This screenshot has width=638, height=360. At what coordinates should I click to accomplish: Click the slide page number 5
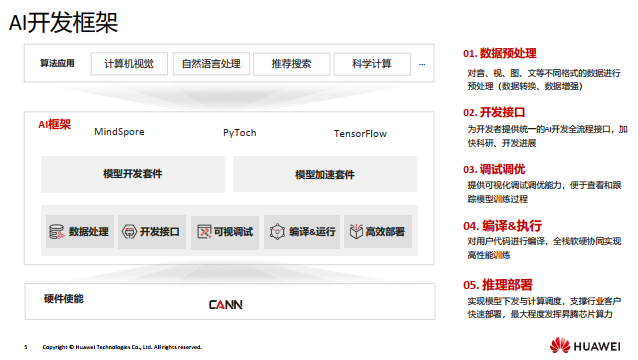(26, 347)
